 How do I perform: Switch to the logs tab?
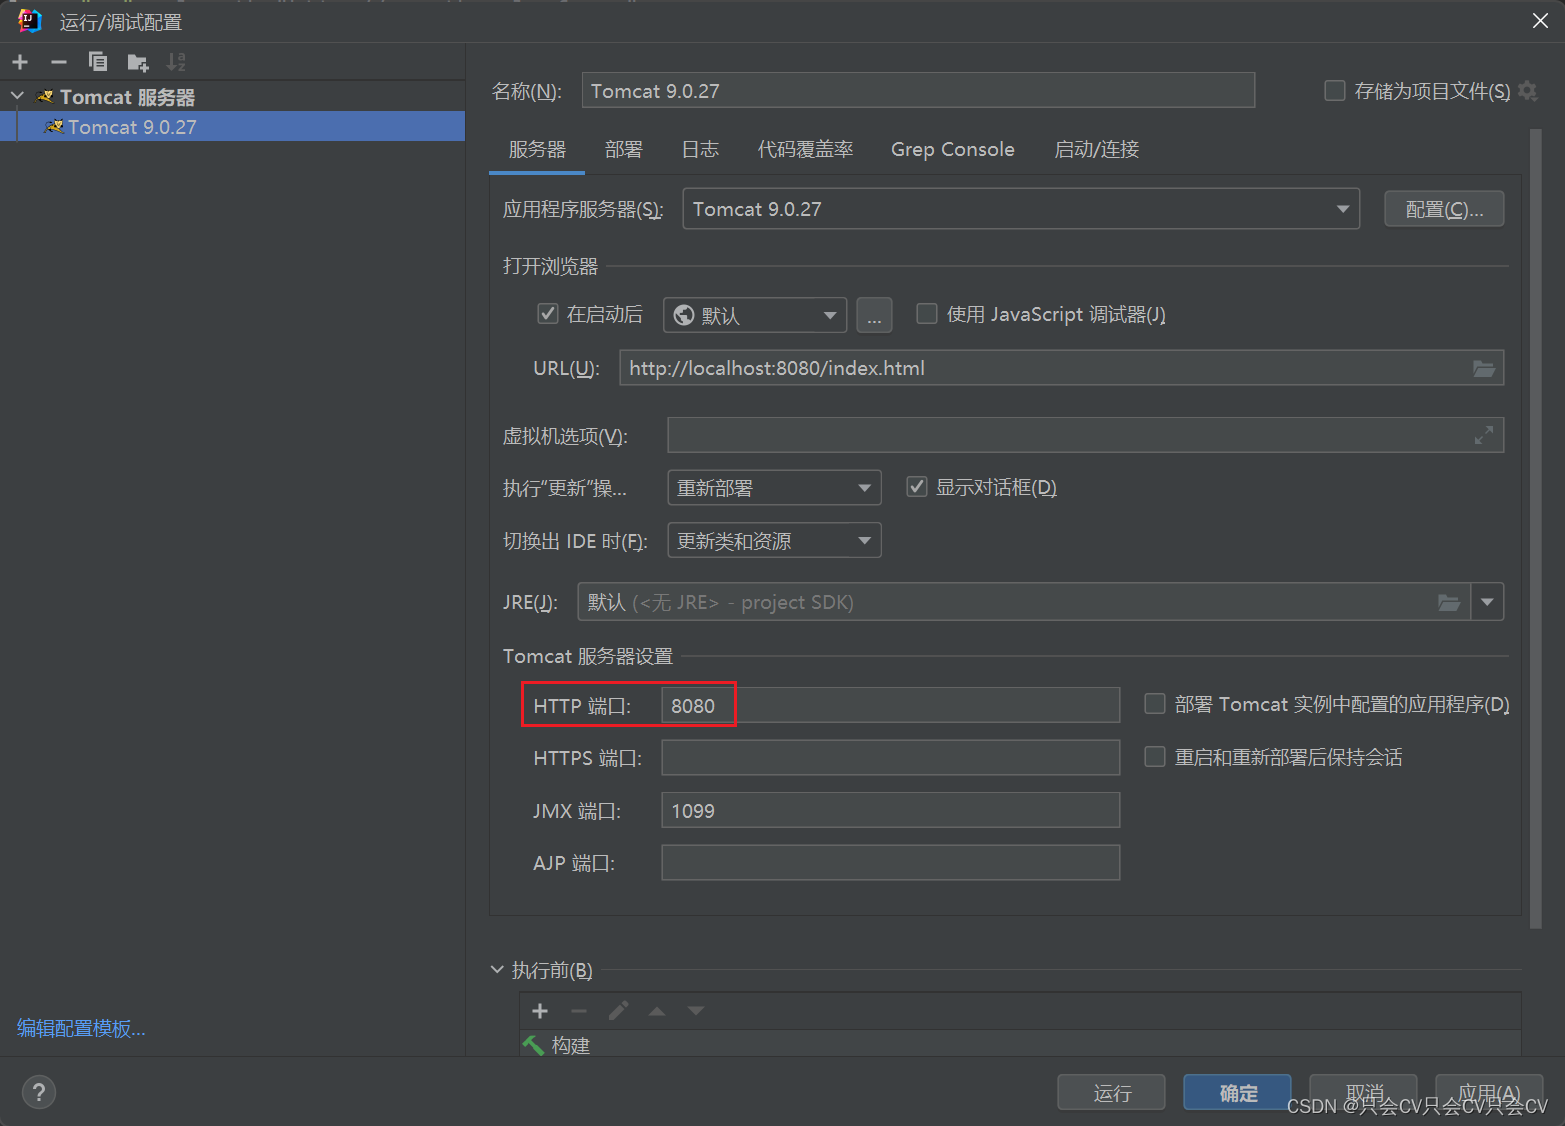[x=700, y=149]
